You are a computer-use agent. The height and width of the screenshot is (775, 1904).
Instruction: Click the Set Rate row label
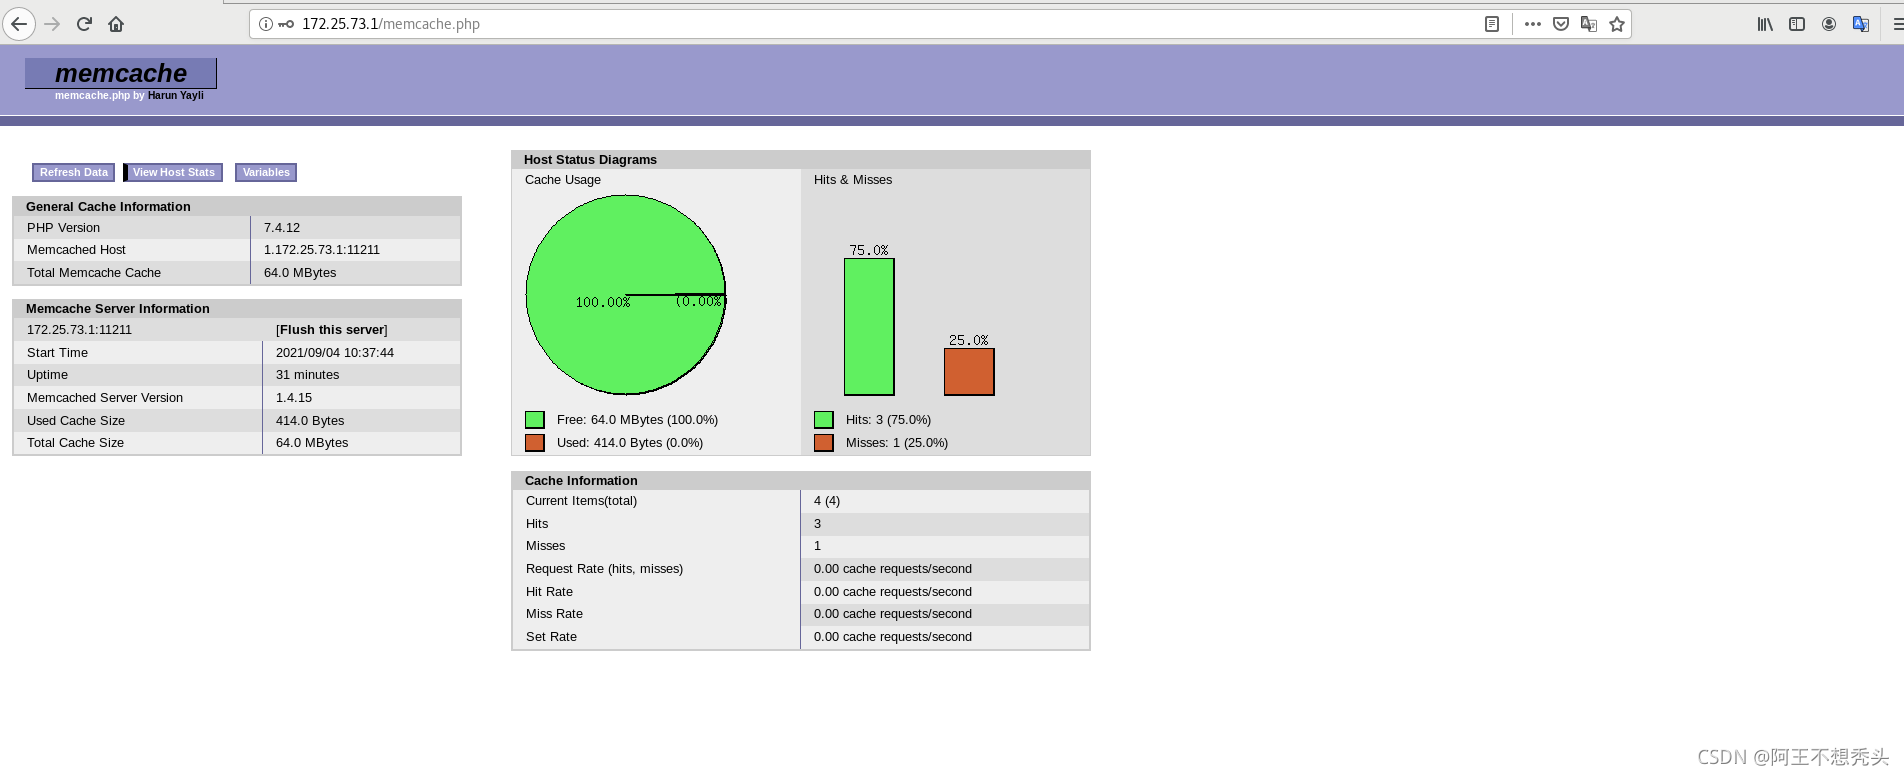point(551,637)
